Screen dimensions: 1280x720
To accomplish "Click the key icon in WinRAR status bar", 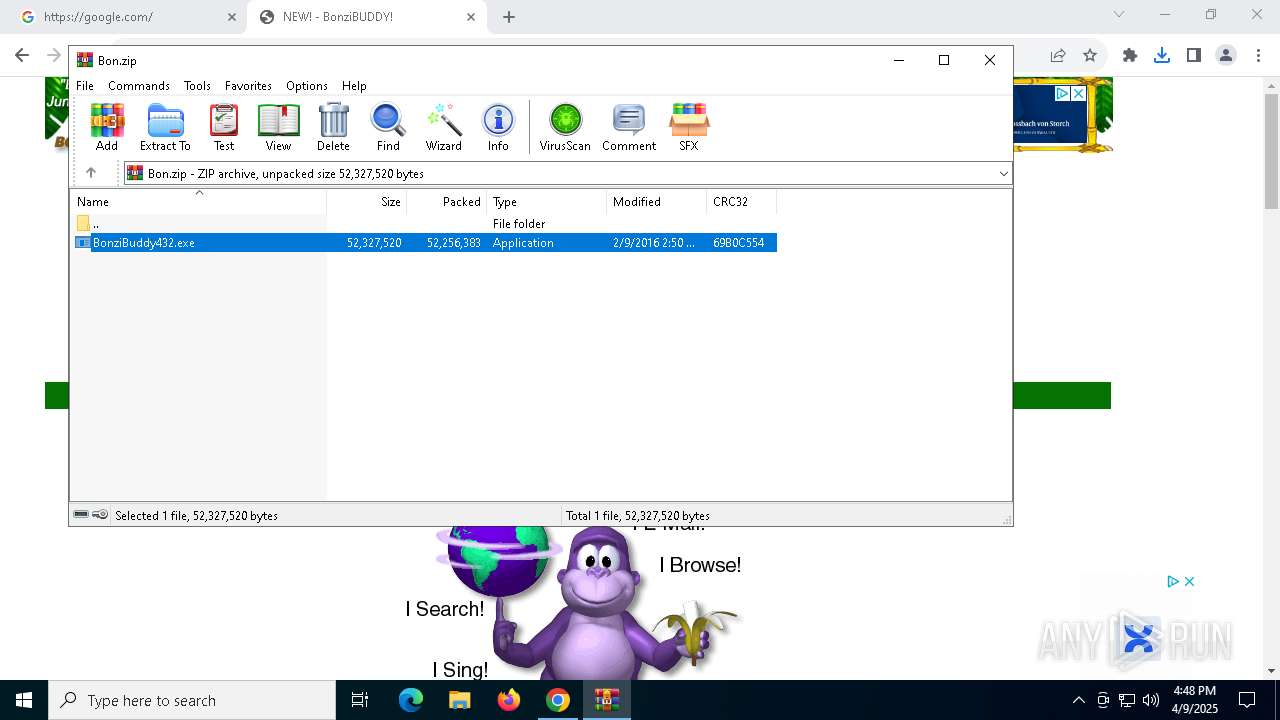I will (x=100, y=515).
